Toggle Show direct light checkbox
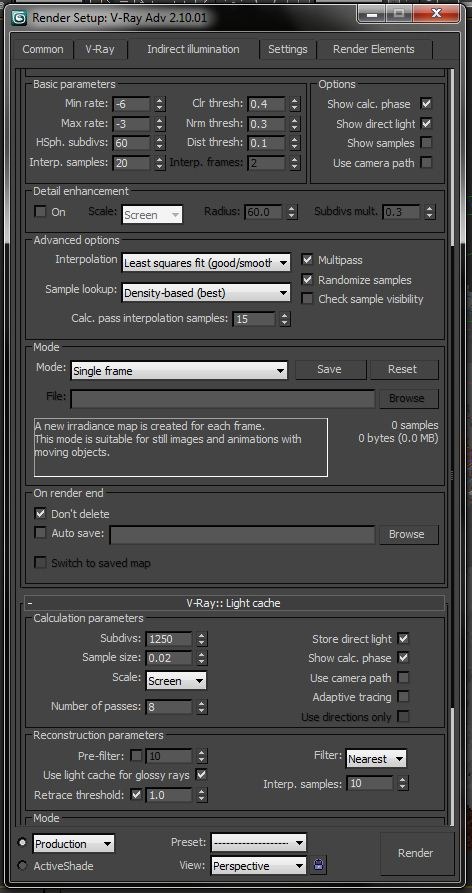The height and width of the screenshot is (893, 472). [x=425, y=123]
